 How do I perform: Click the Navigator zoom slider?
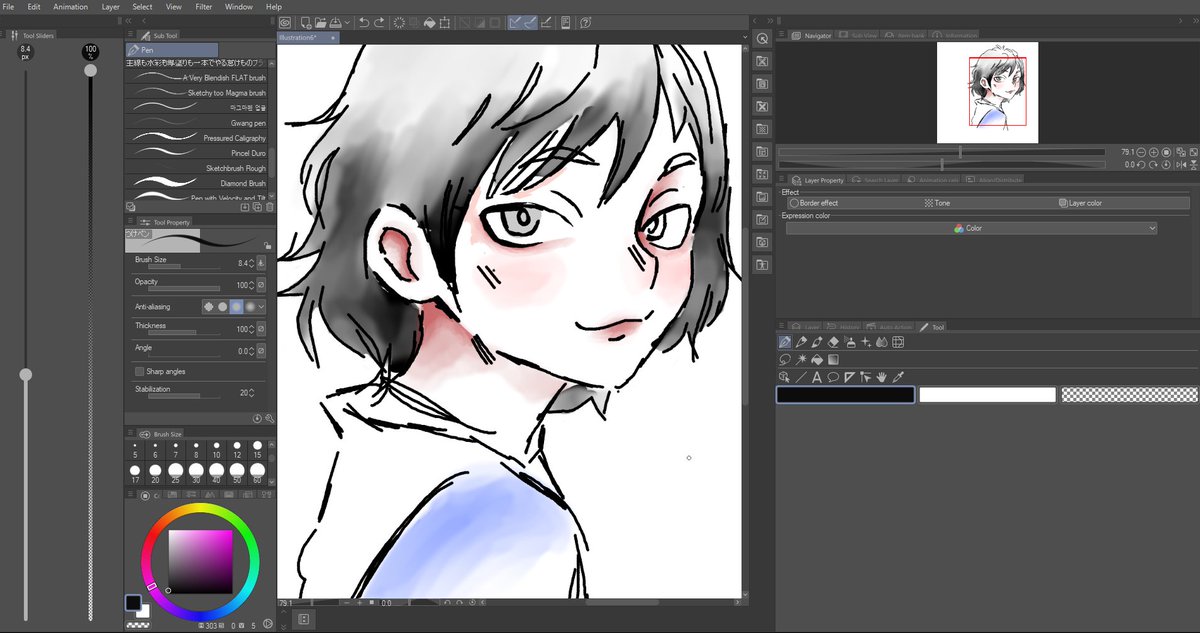coord(942,152)
